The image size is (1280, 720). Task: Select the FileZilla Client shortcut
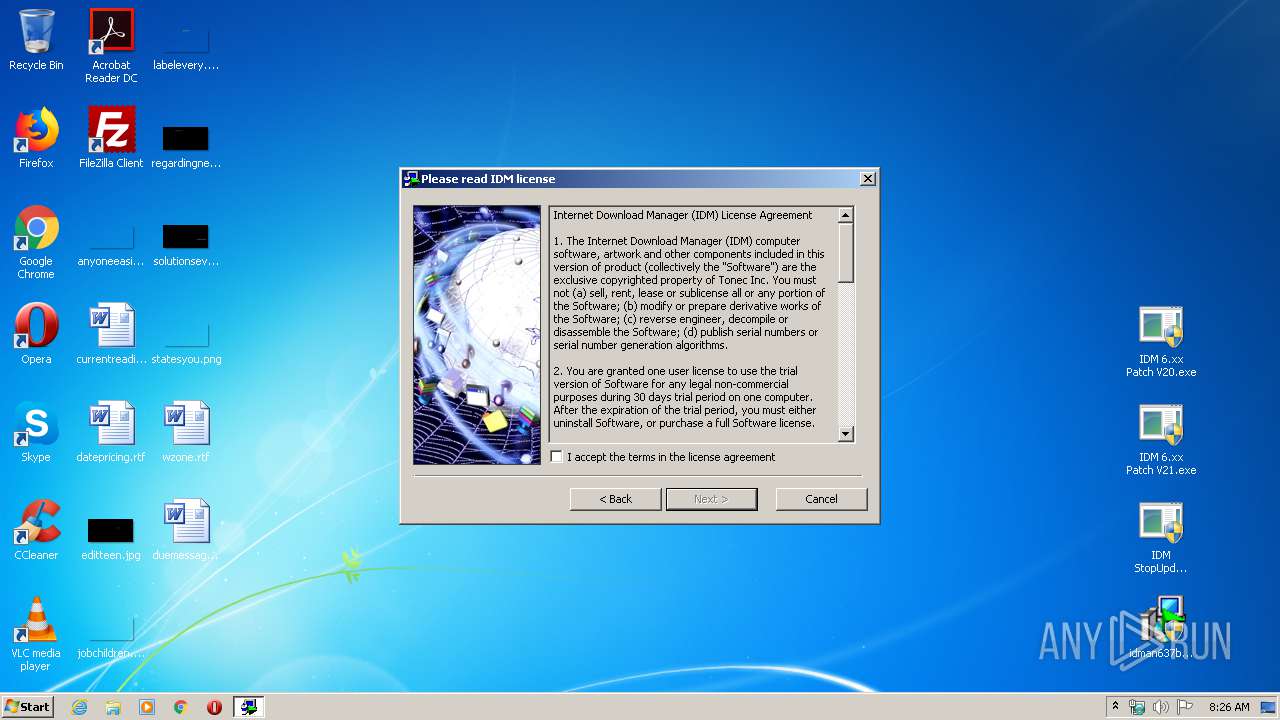coord(111,138)
